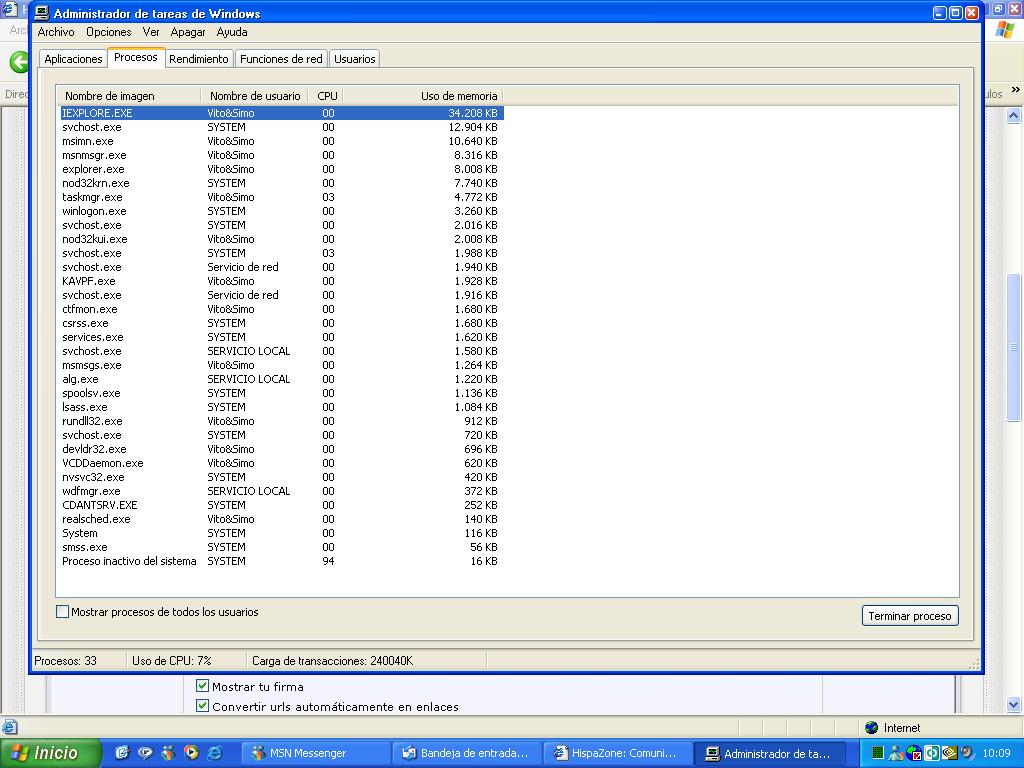Click Terminar proceso button
Viewport: 1024px width, 768px height.
tap(909, 616)
